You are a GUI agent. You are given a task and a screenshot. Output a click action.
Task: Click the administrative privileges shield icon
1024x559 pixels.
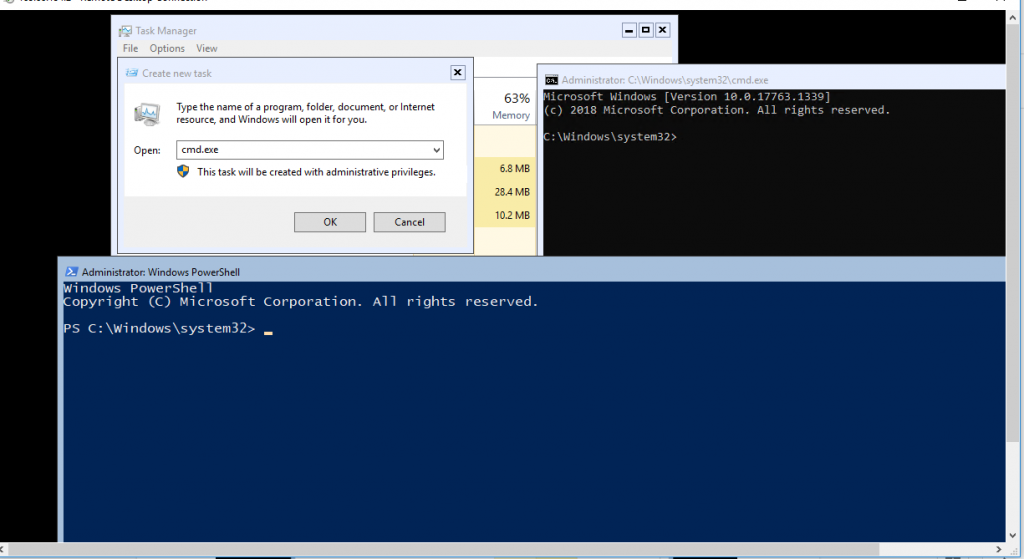183,171
